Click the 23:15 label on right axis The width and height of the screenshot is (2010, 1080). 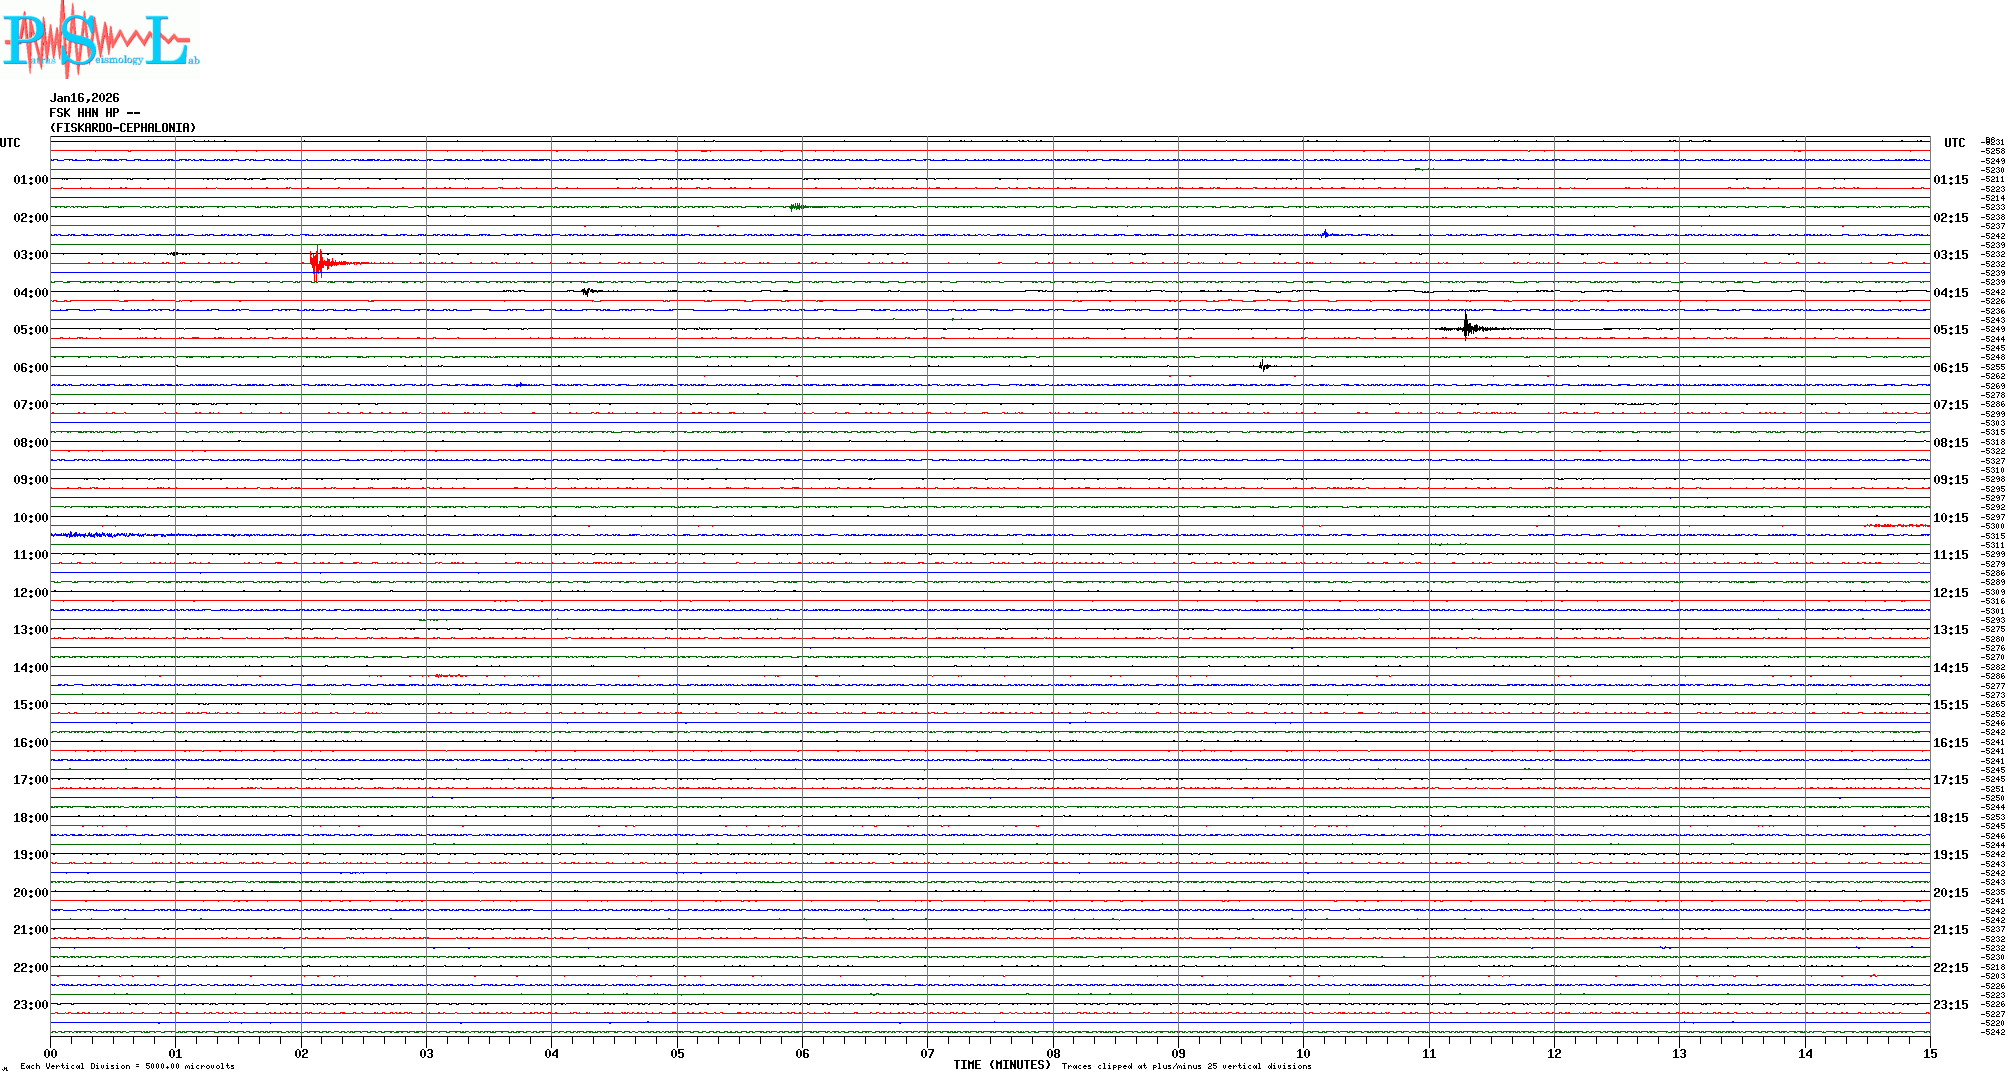point(1950,1005)
